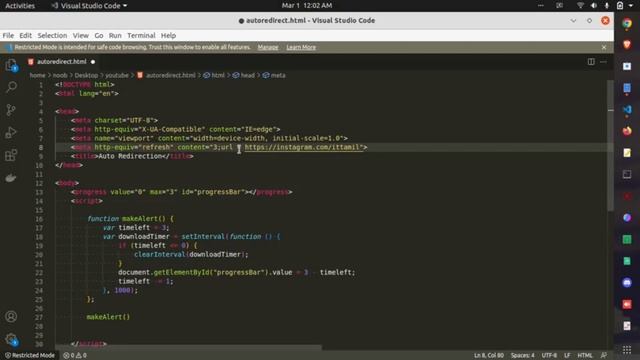Open the Run and Debug view
This screenshot has height=360, width=640.
(11, 132)
